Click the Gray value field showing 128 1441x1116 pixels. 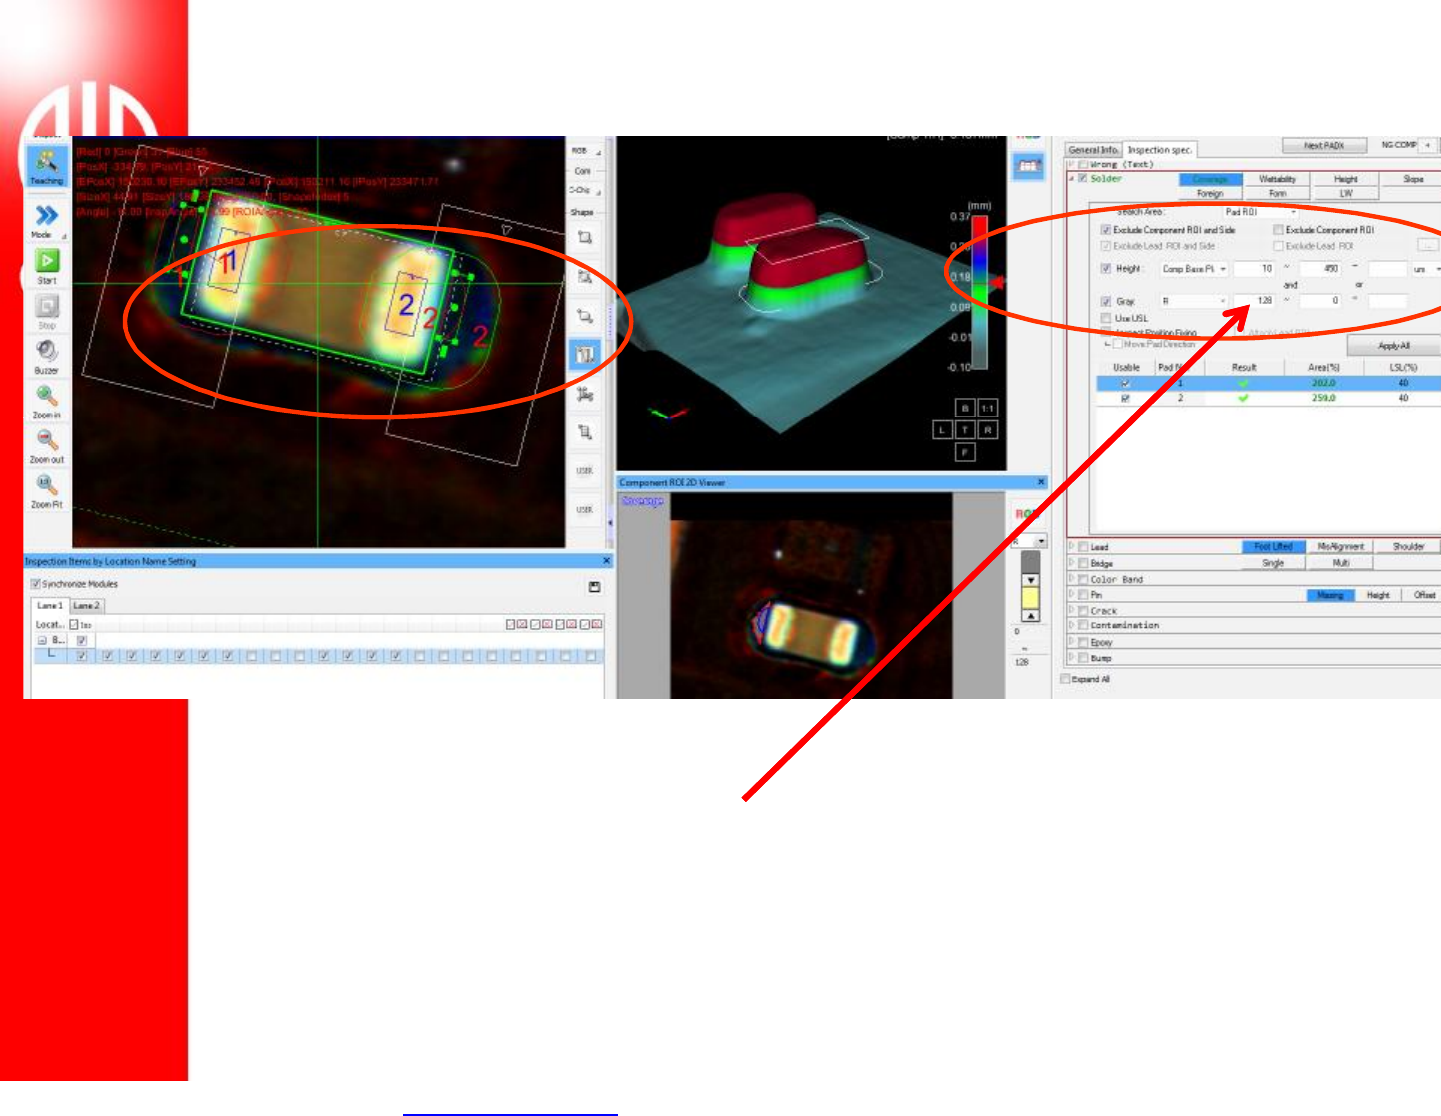[x=1255, y=301]
